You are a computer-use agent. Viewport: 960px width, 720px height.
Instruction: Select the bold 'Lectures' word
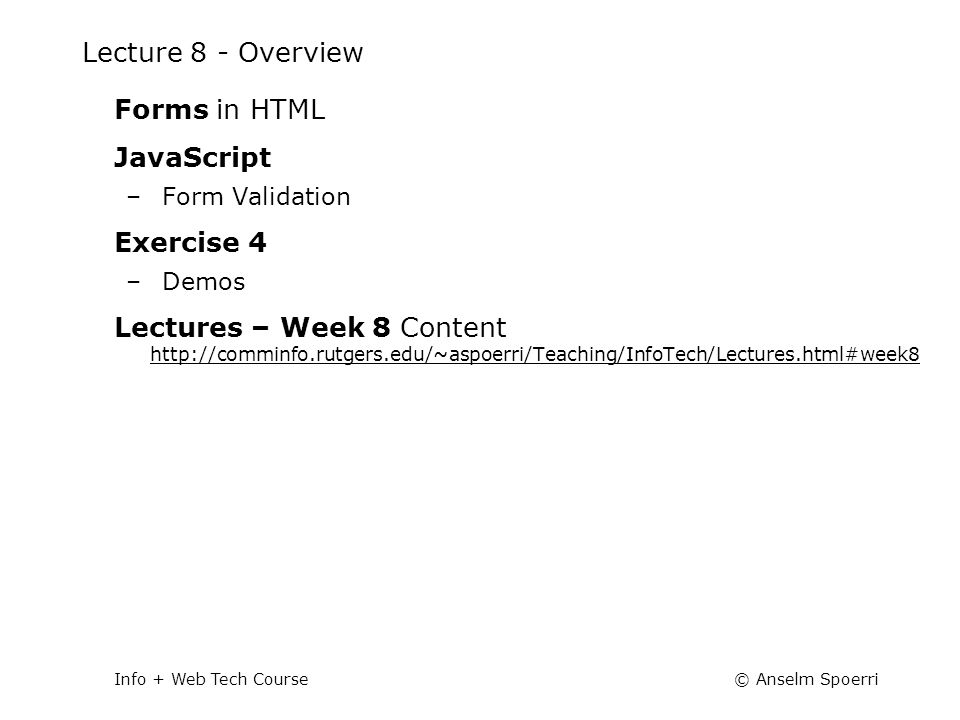pyautogui.click(x=179, y=328)
